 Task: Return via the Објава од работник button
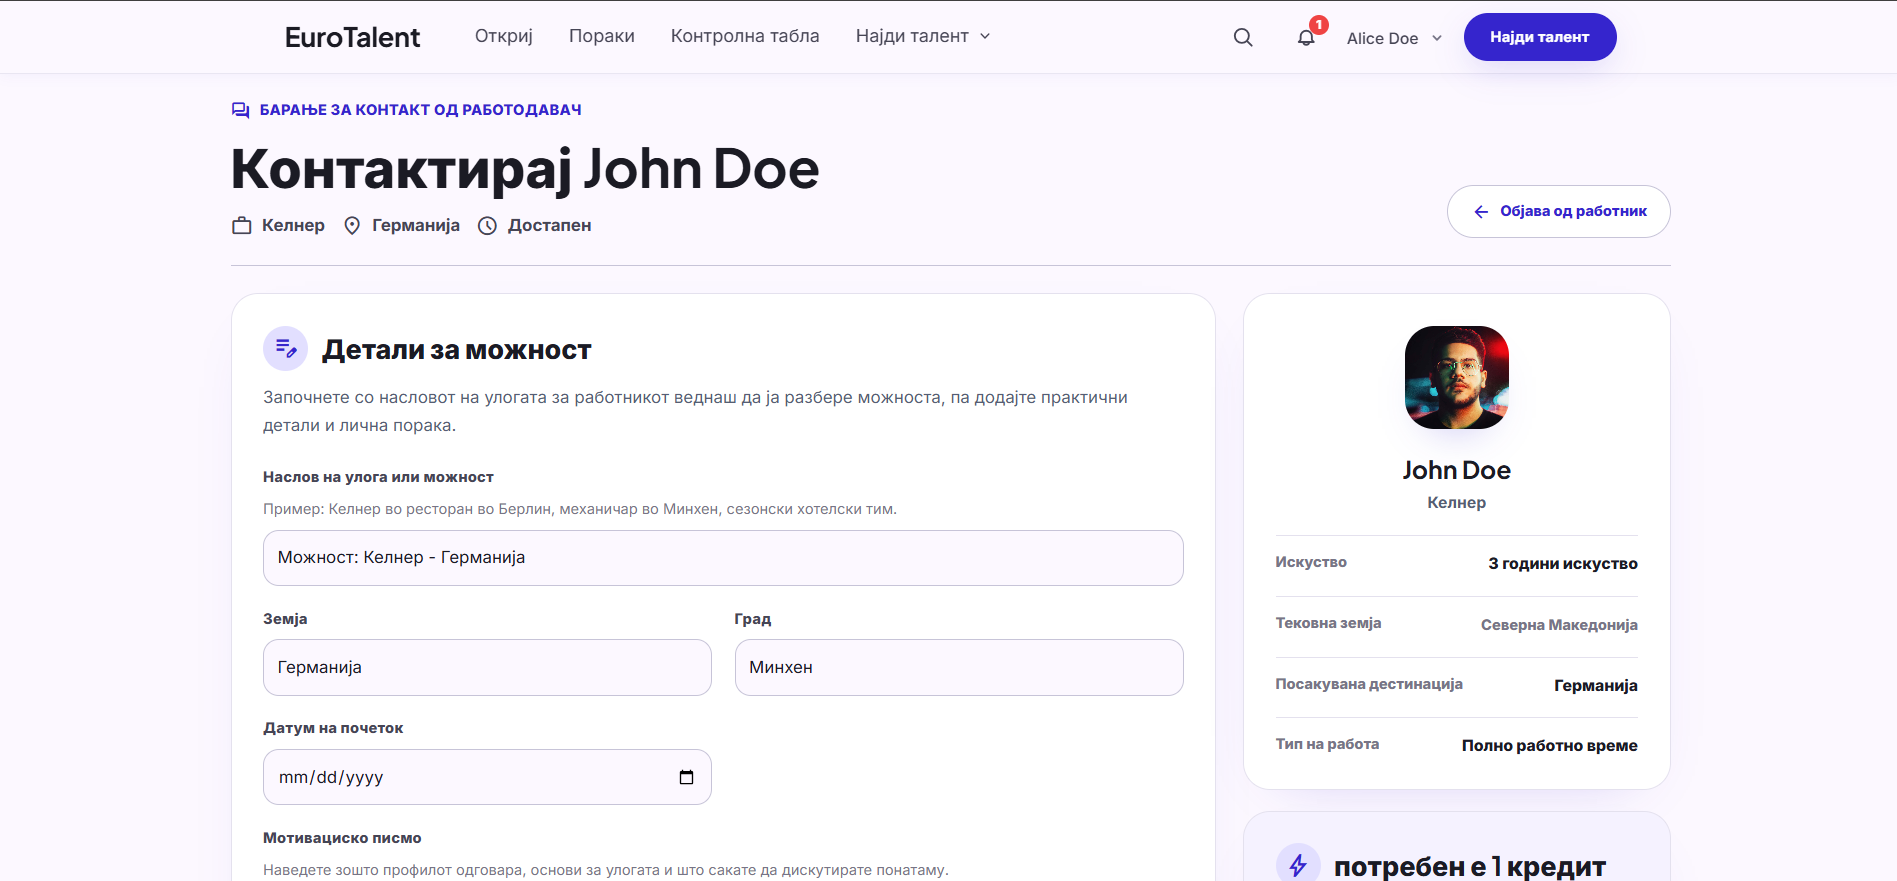(1558, 212)
